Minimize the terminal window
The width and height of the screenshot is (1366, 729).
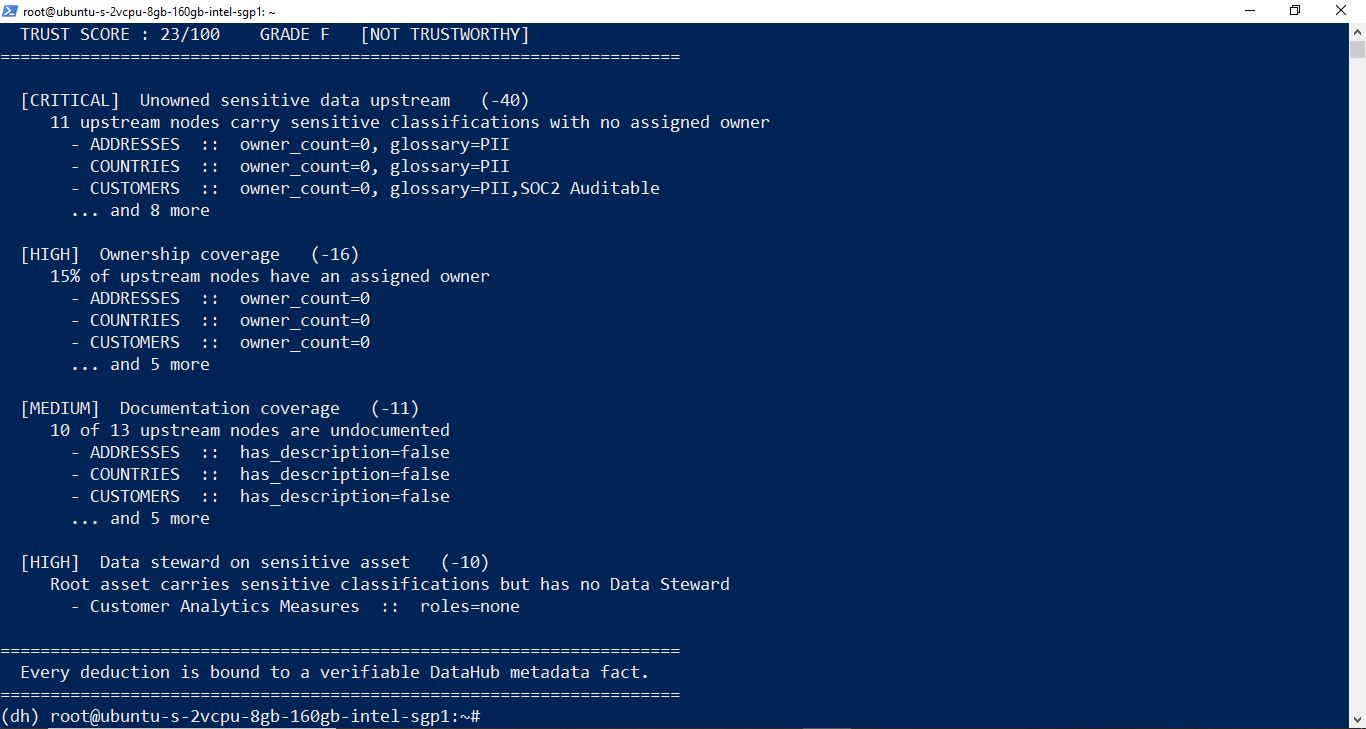point(1251,11)
